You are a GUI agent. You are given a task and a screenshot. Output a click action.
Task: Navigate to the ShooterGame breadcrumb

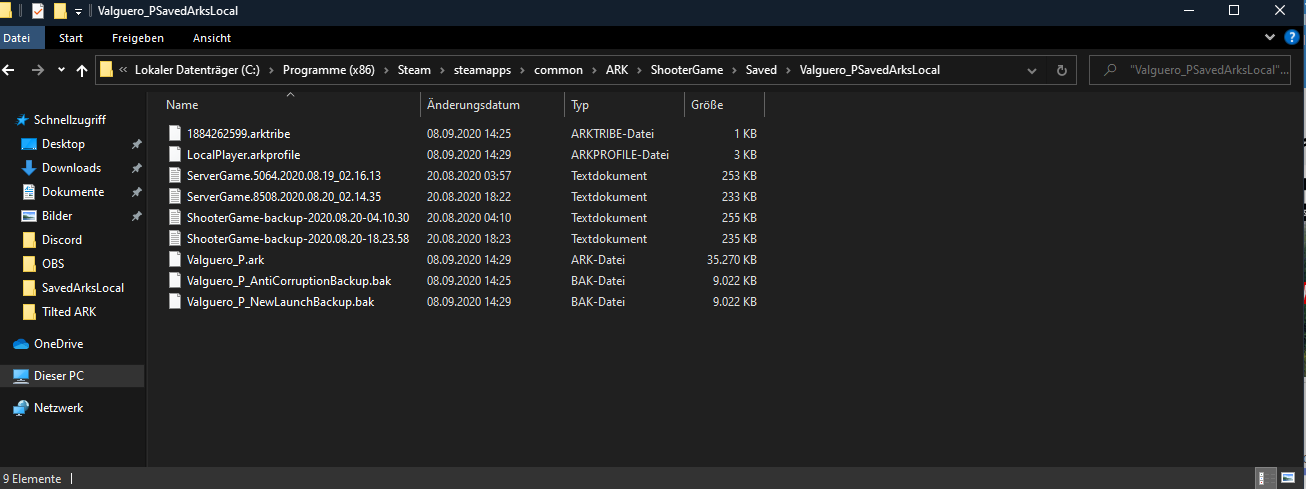(x=688, y=70)
